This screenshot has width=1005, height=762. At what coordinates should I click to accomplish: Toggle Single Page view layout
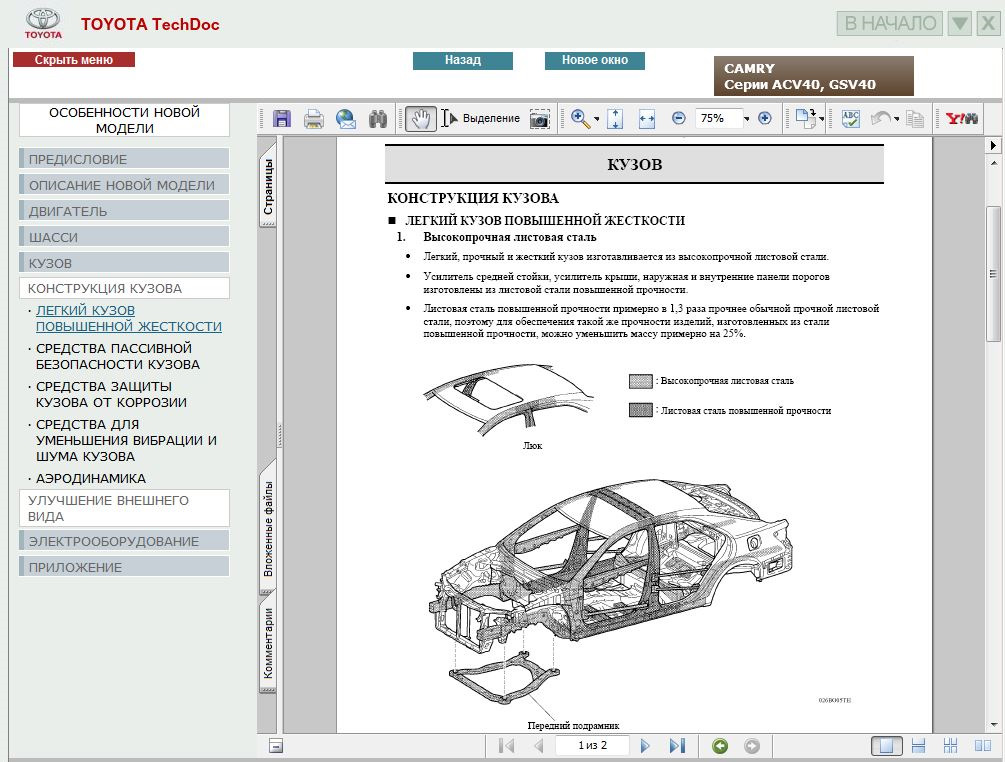887,745
